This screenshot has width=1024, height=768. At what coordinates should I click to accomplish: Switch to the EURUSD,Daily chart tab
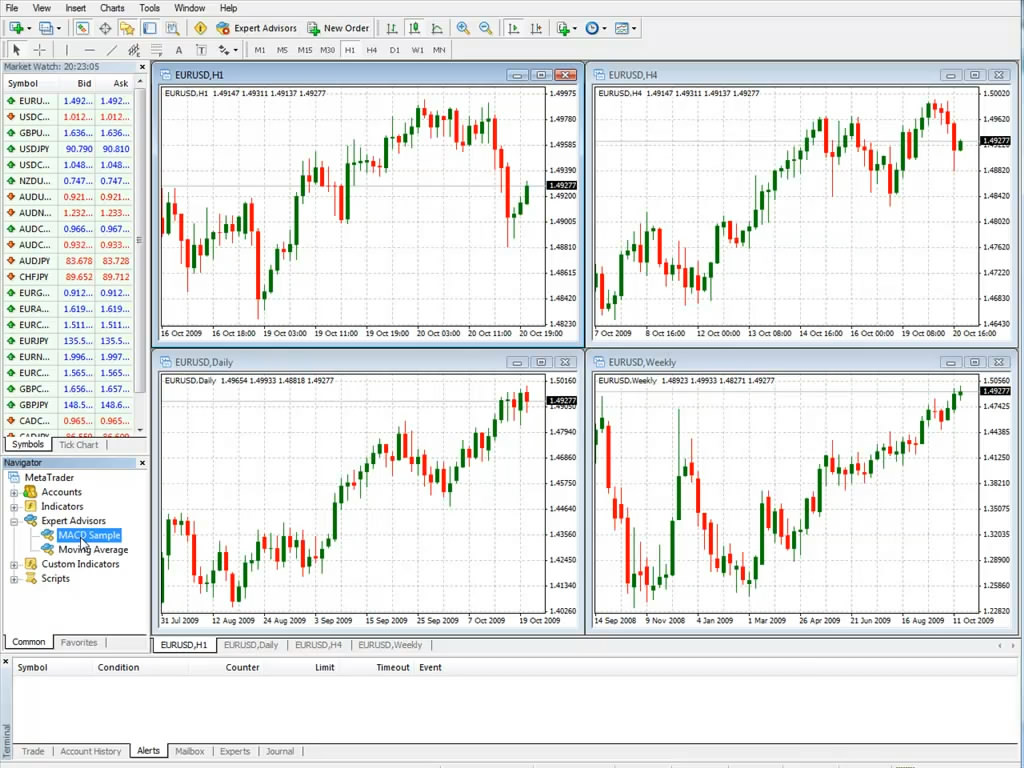click(x=251, y=645)
